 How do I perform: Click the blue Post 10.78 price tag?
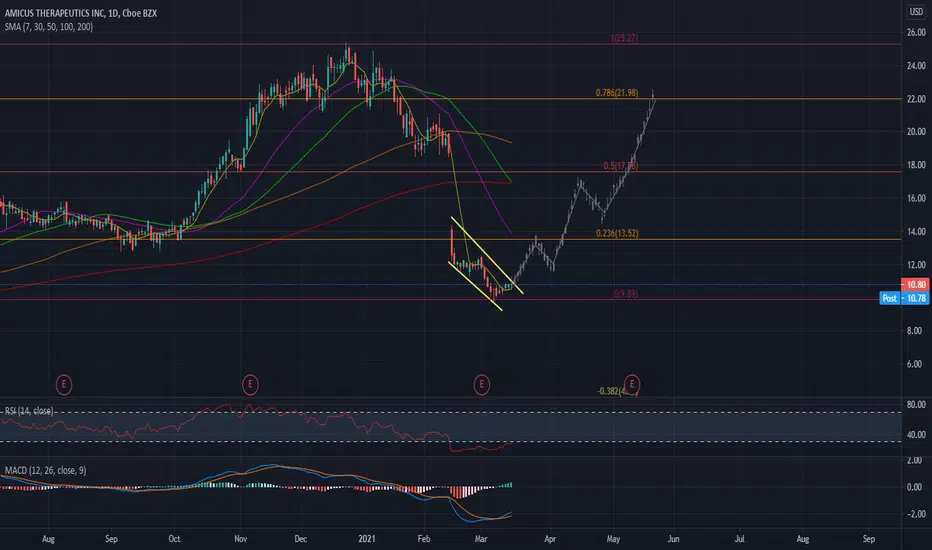pyautogui.click(x=904, y=298)
